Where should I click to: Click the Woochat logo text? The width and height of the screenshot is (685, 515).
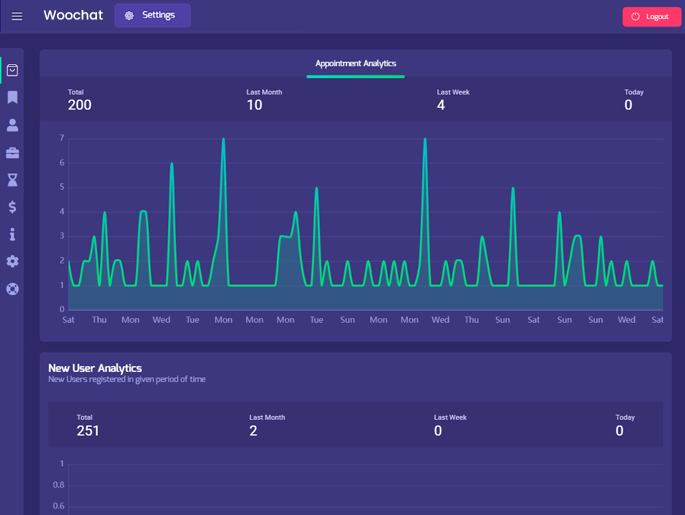pyautogui.click(x=73, y=16)
